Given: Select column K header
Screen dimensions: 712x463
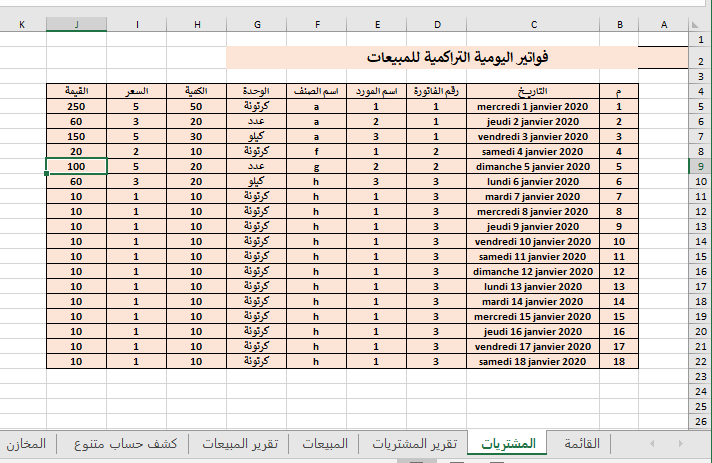Looking at the screenshot, I should click(x=22, y=25).
